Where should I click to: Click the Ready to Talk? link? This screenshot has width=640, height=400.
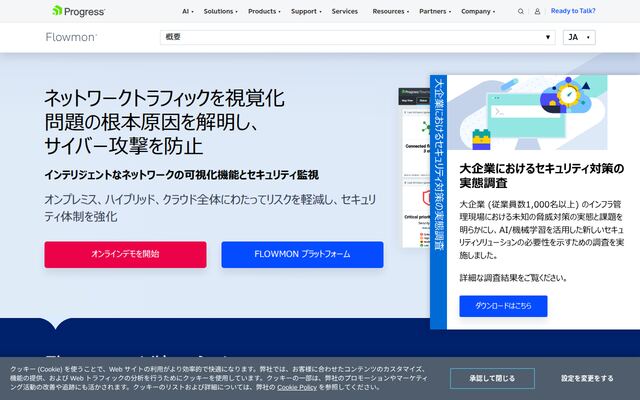pos(573,11)
